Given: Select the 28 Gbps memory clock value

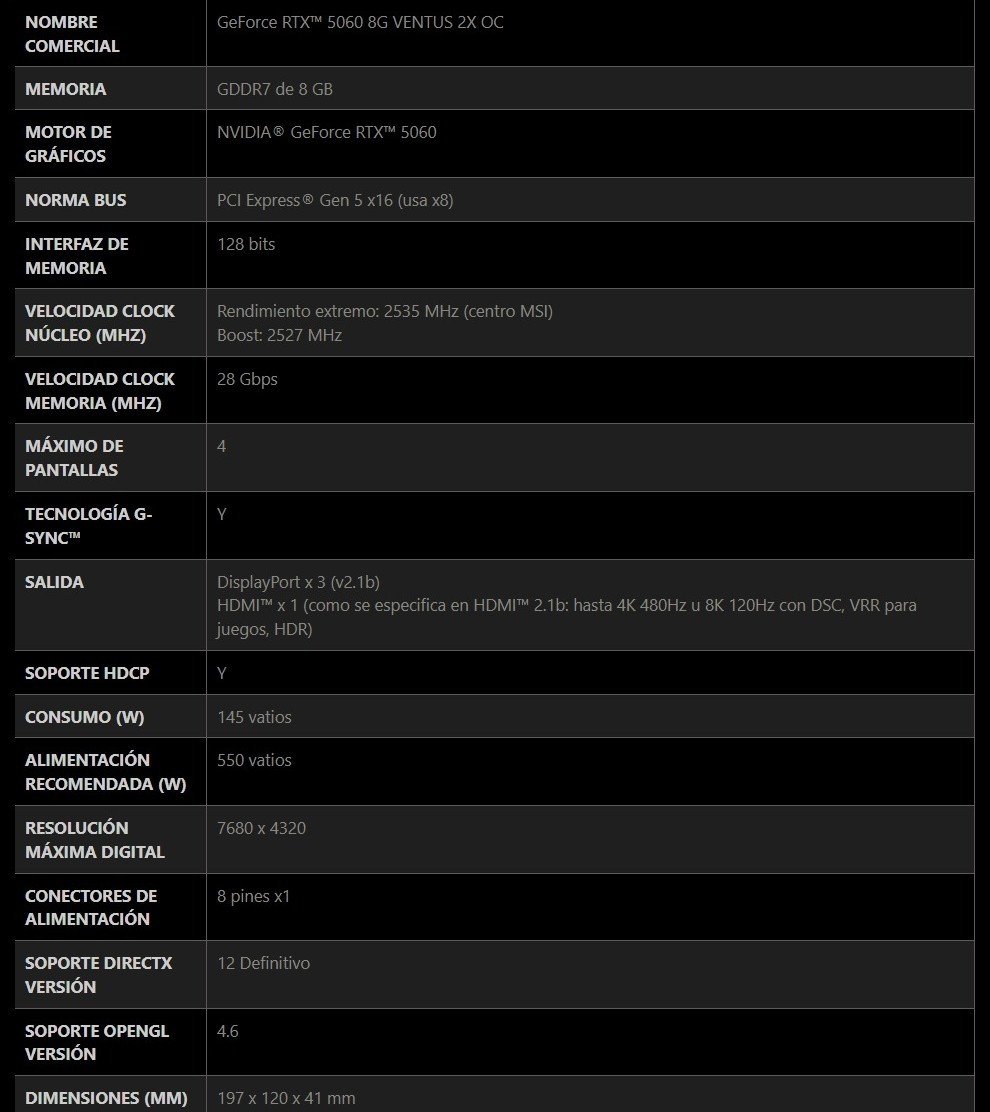Looking at the screenshot, I should tap(247, 379).
